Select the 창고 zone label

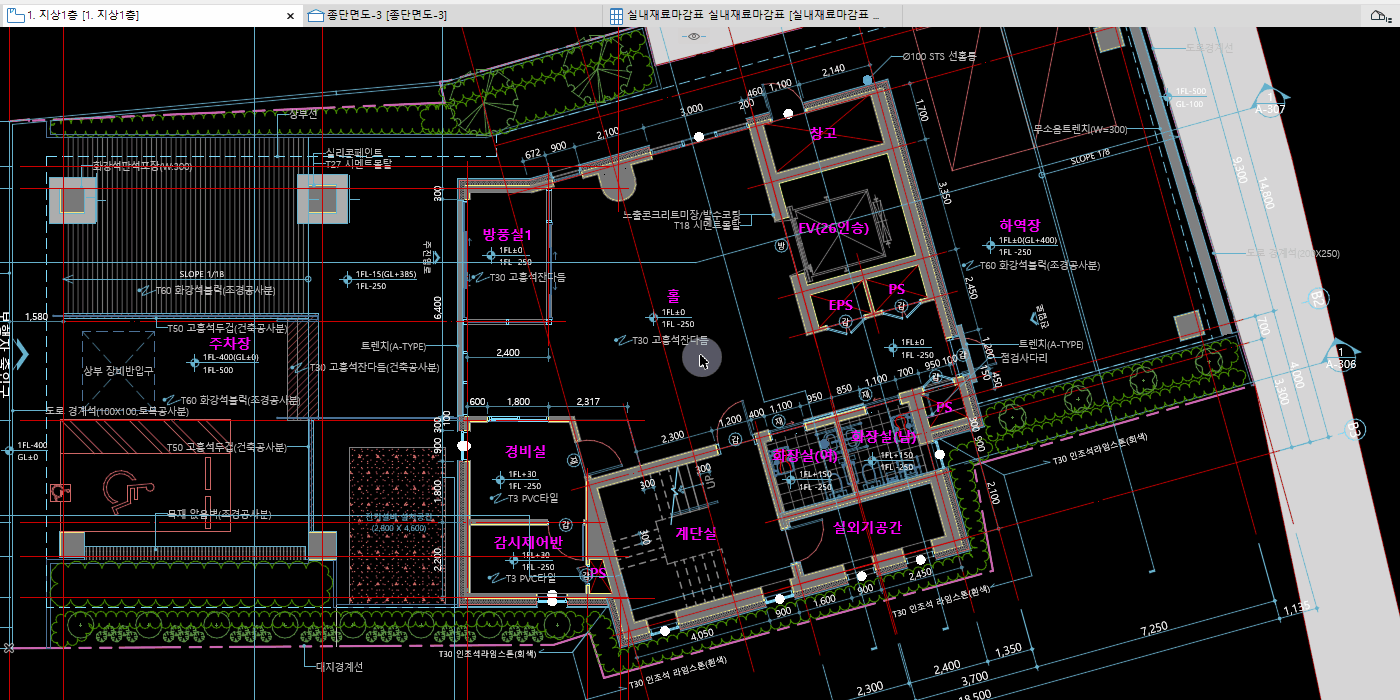822,133
